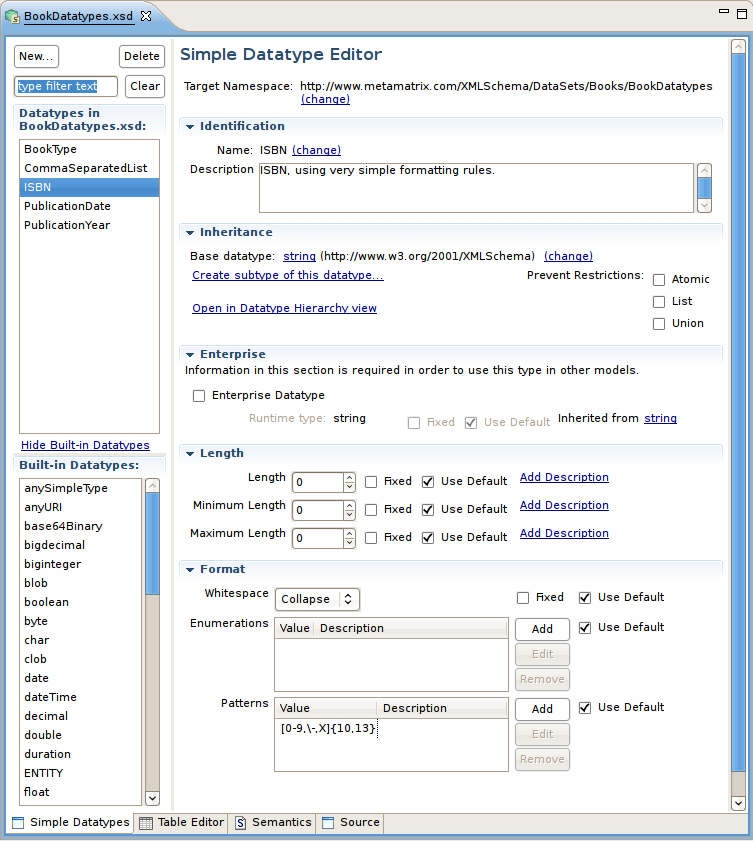Click the Delete datatype button

(142, 56)
